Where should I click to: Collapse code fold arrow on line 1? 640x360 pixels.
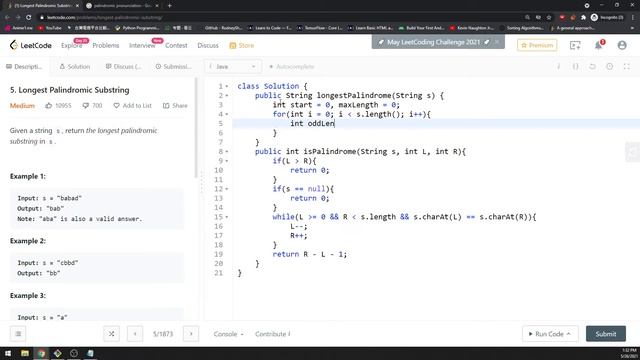(x=227, y=87)
